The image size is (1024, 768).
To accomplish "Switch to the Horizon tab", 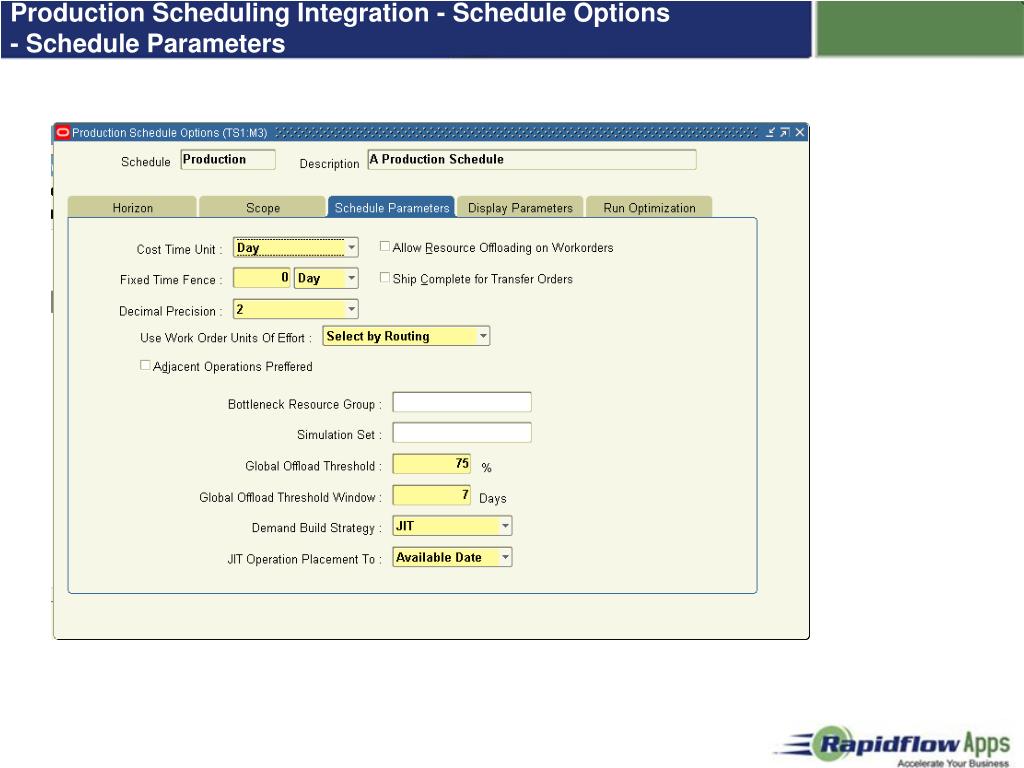I will click(132, 207).
